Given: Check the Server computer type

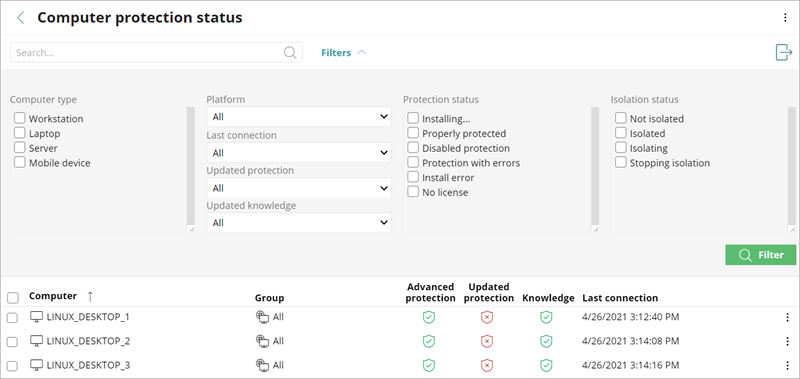Looking at the screenshot, I should pyautogui.click(x=19, y=148).
